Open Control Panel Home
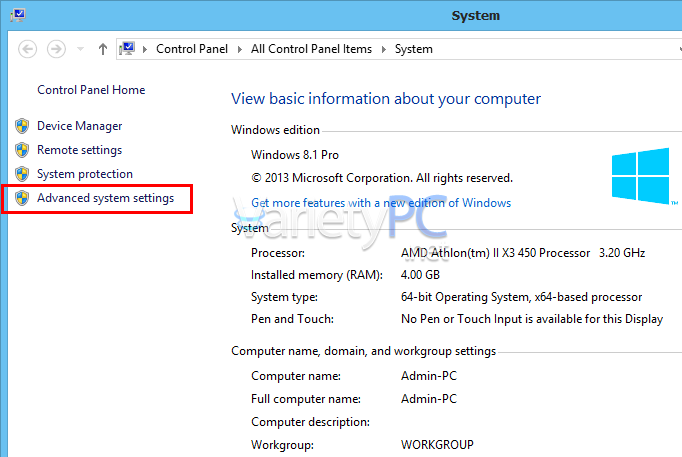Screen dimensions: 682x457 click(91, 90)
